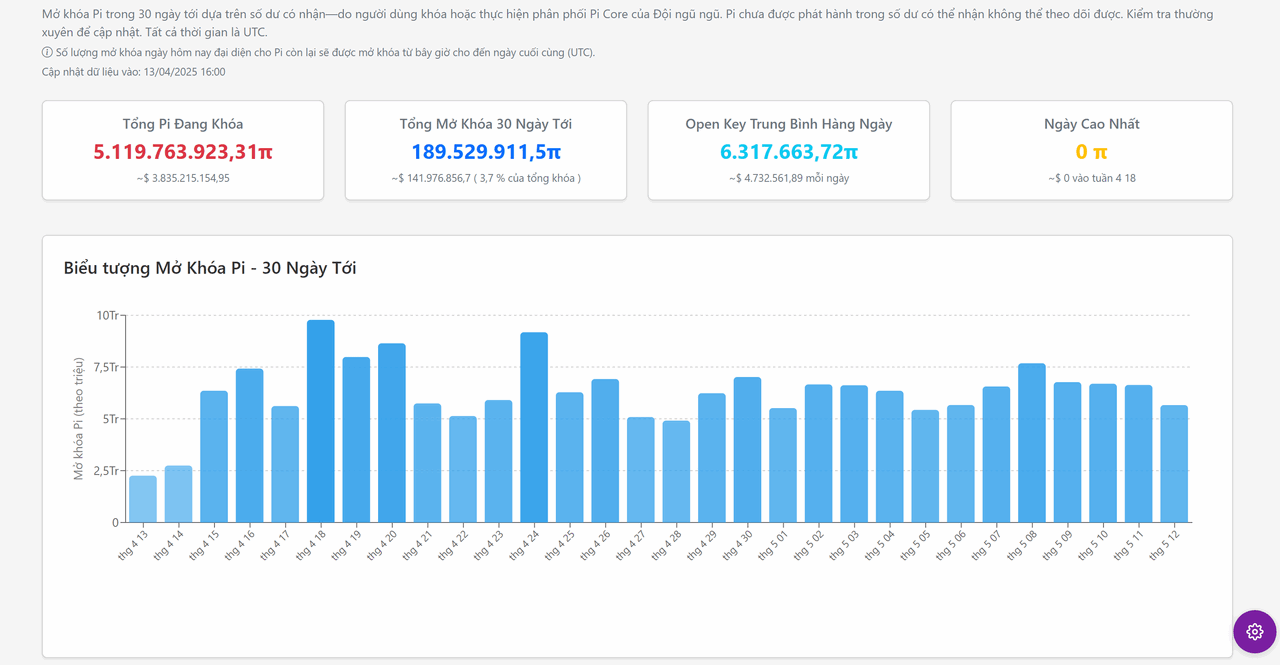Click the 10Tr y-axis label
The width and height of the screenshot is (1280, 665).
[108, 315]
